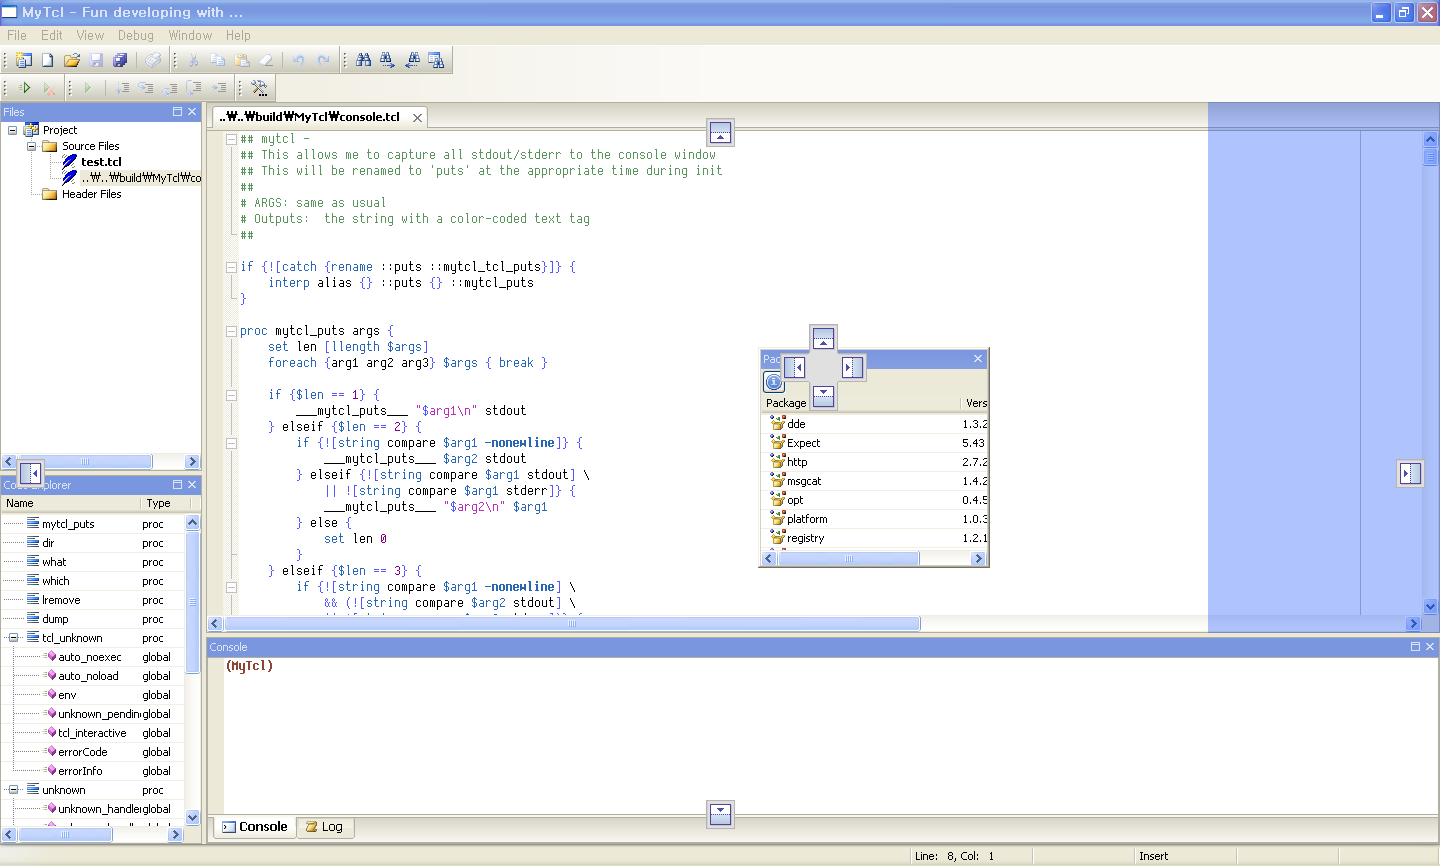The image size is (1440, 866).
Task: Open the File menu
Action: pyautogui.click(x=17, y=35)
